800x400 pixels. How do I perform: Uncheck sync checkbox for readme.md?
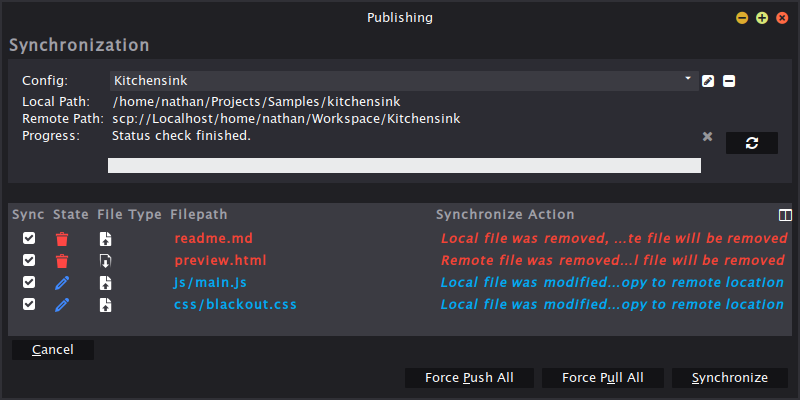(29, 238)
